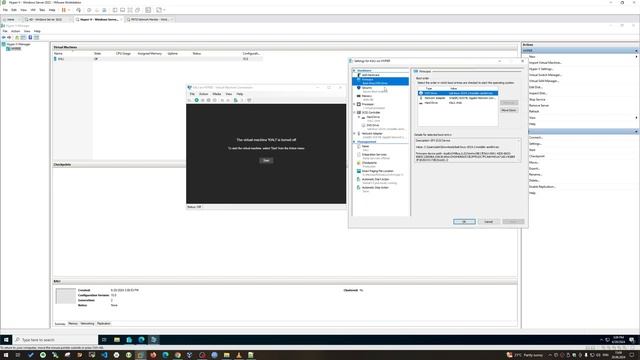Switch to Memory tab in details pane
The width and height of the screenshot is (640, 360).
(73, 324)
